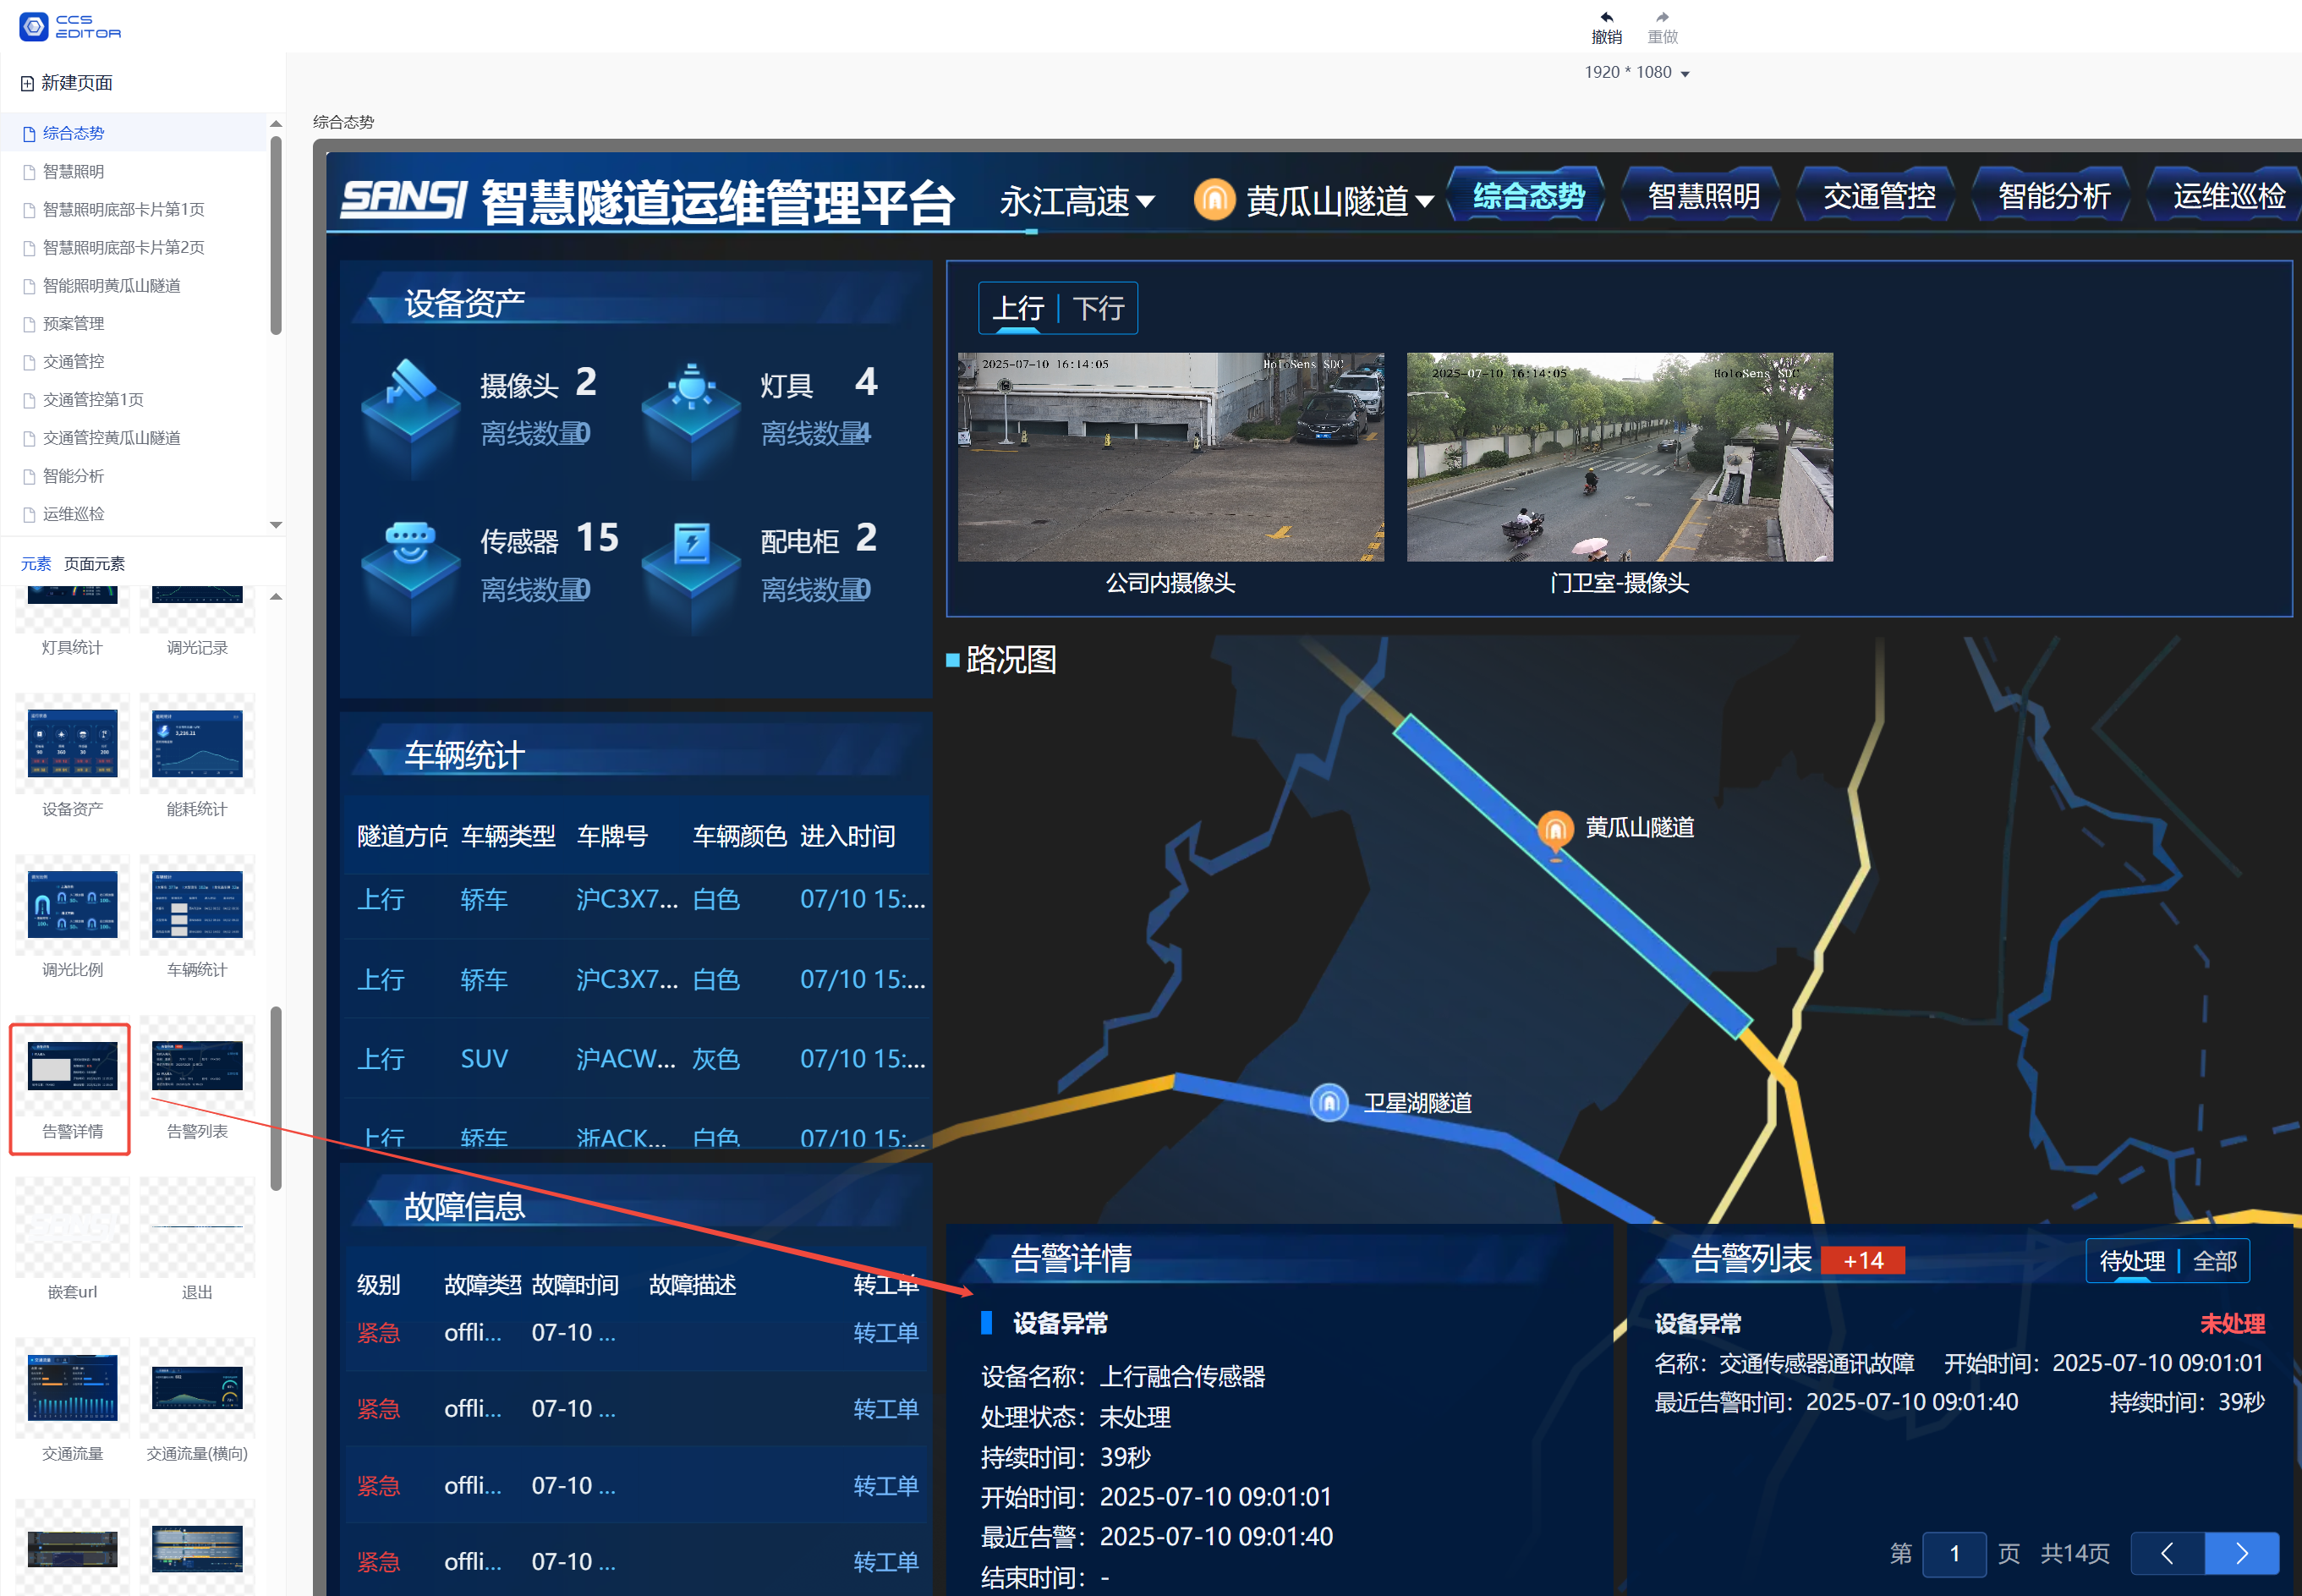Switch camera view to 下行

click(1098, 308)
